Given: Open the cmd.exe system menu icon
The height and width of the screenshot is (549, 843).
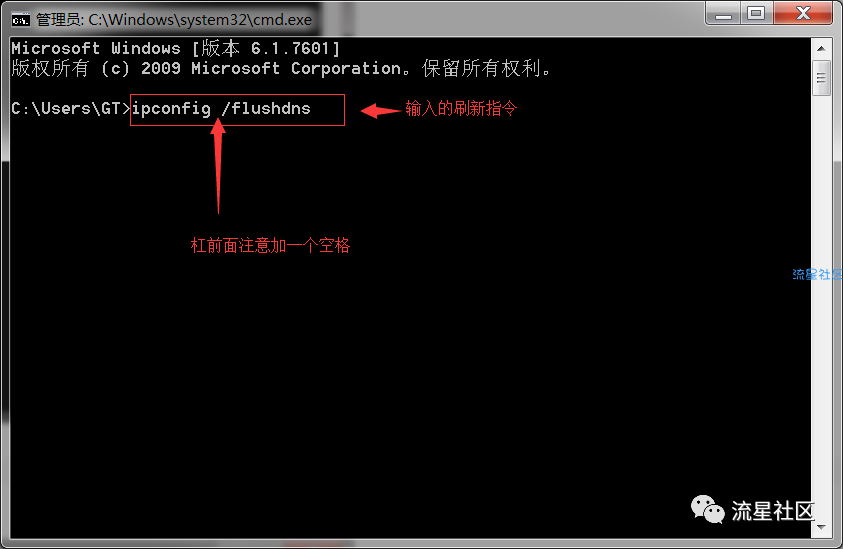Looking at the screenshot, I should pos(20,20).
